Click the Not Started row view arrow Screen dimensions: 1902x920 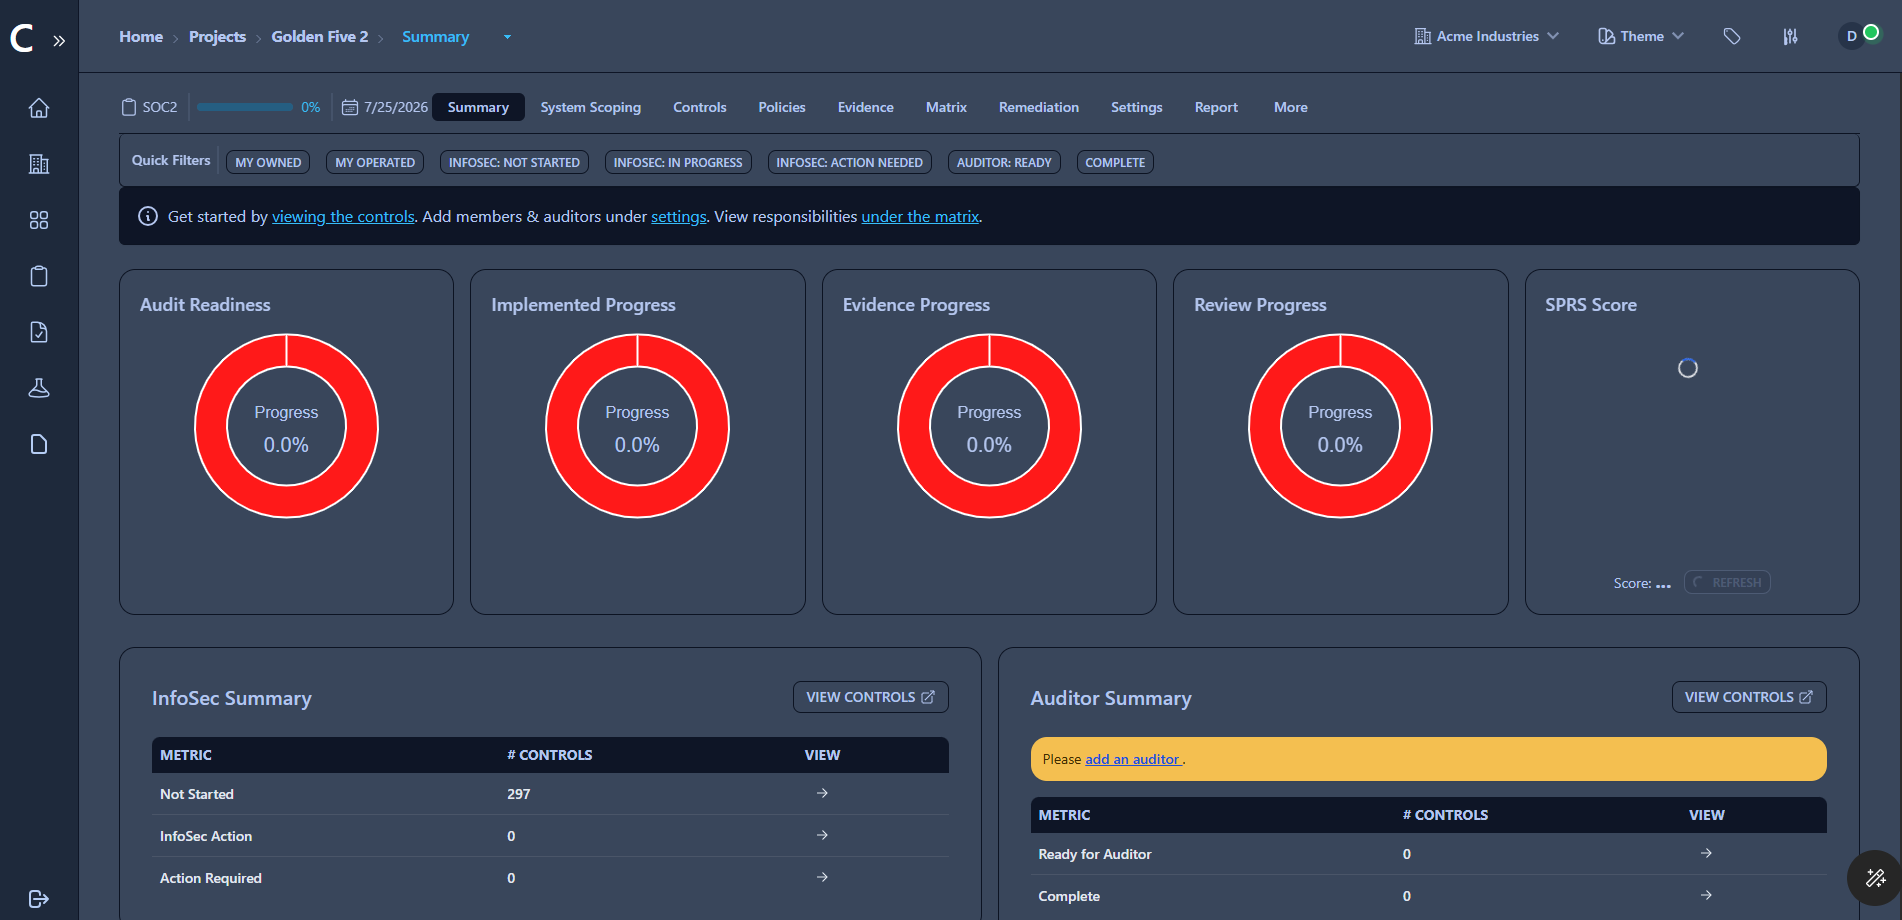click(x=822, y=793)
